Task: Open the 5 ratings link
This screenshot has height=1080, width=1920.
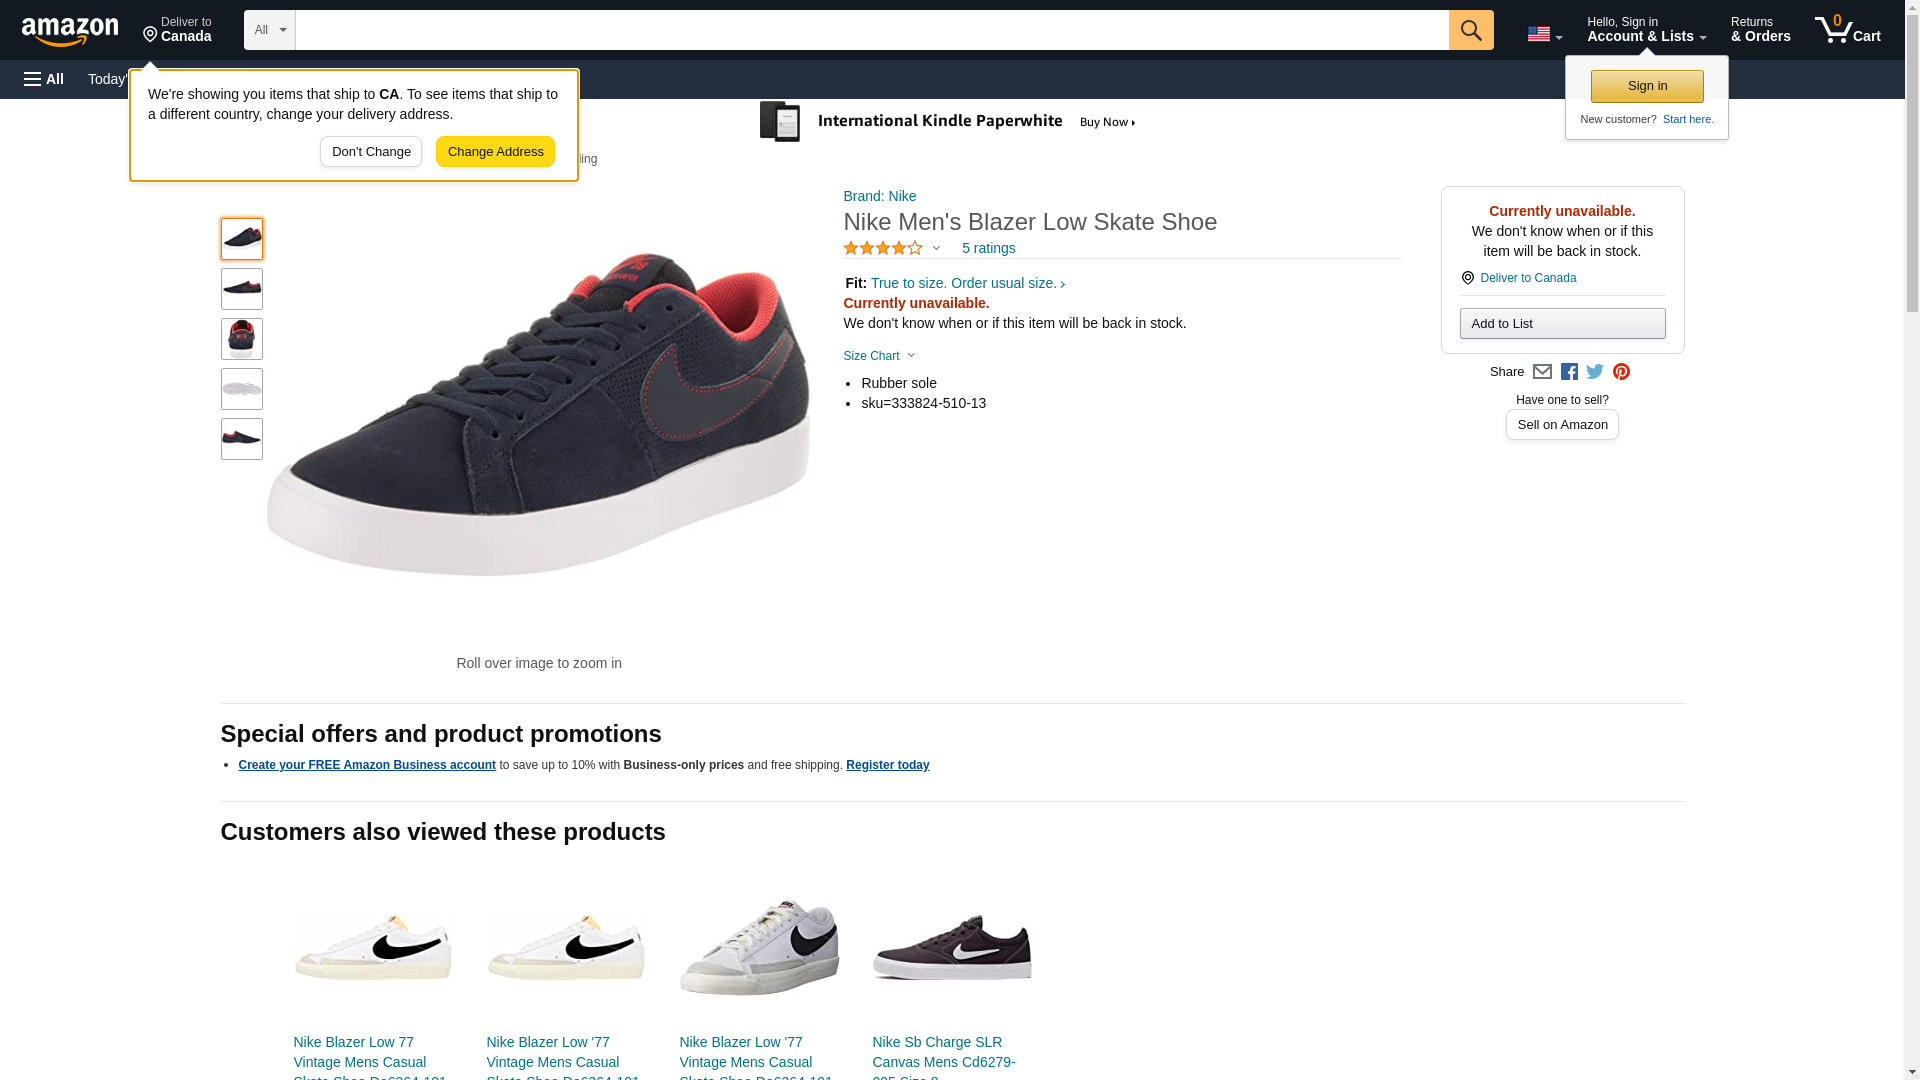Action: pyautogui.click(x=988, y=248)
